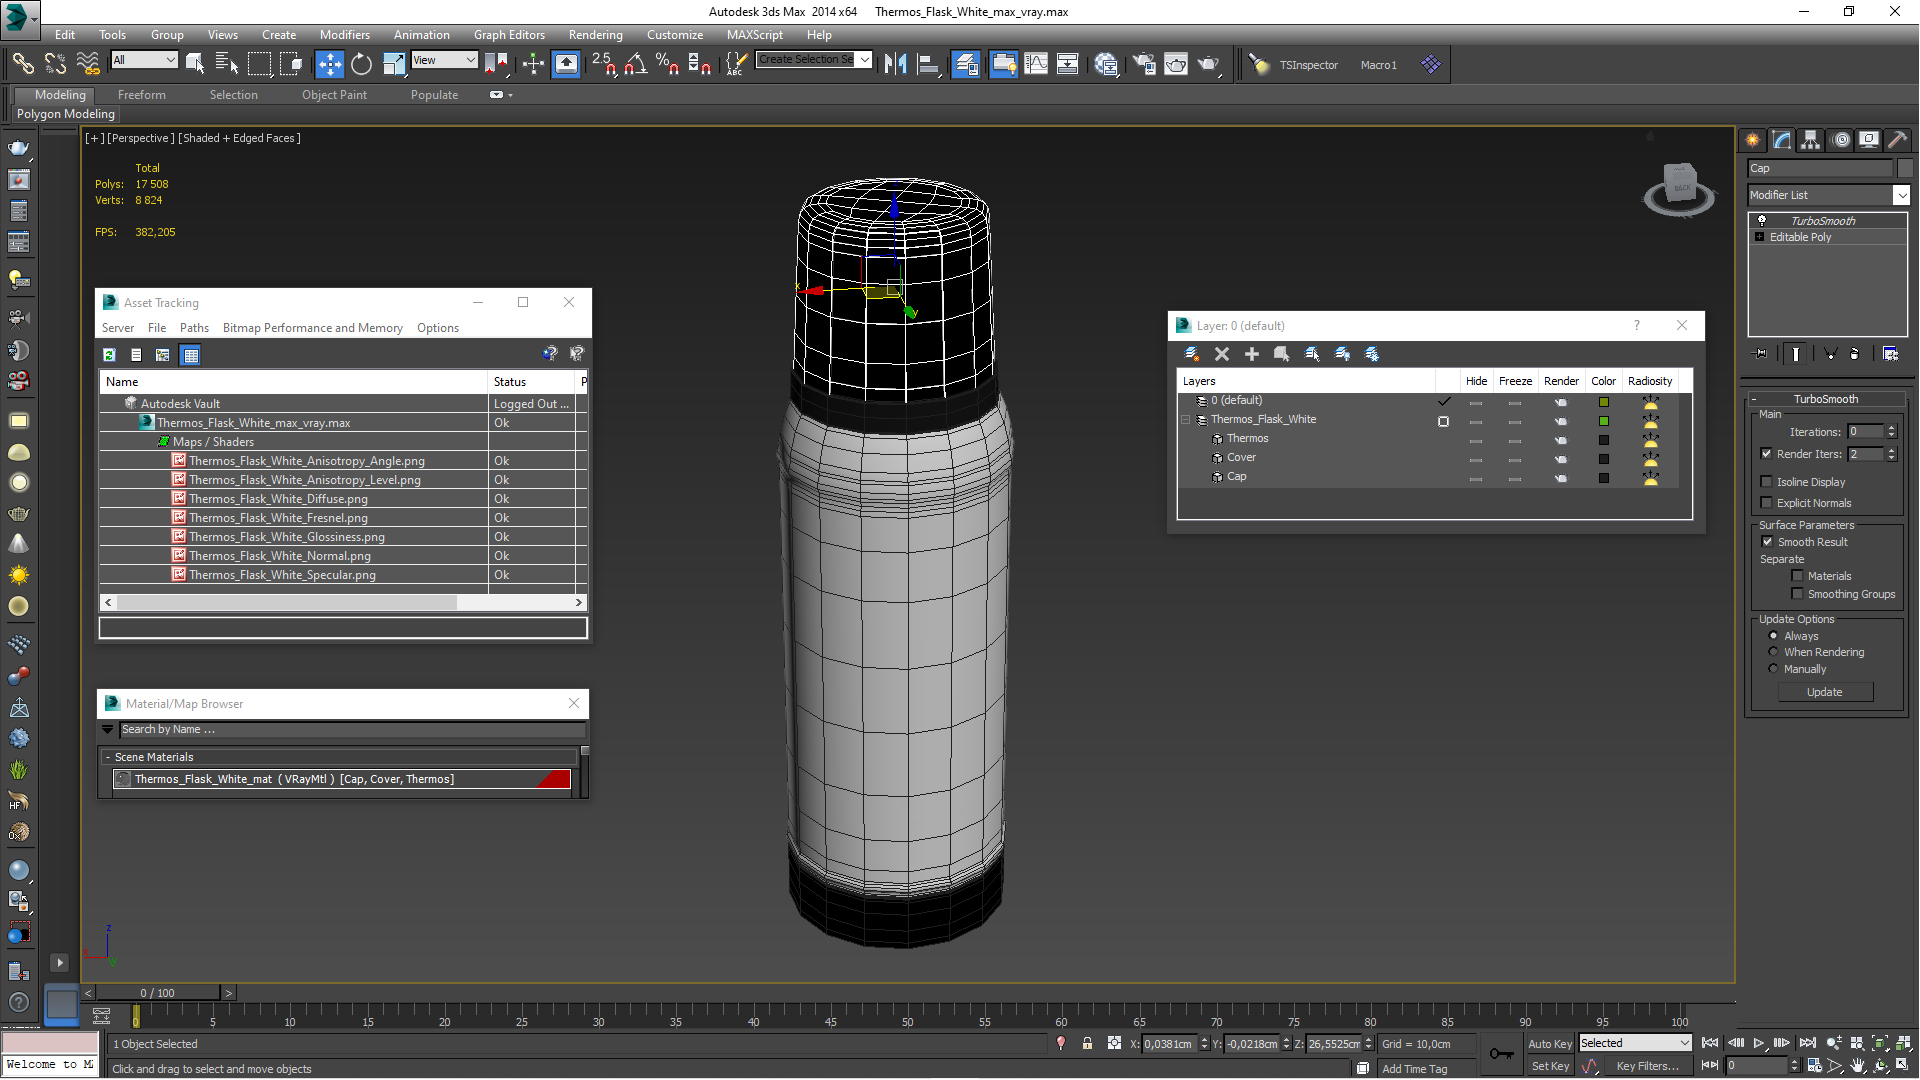Activate the Select and Move tool
This screenshot has width=1920, height=1080.
[x=329, y=64]
